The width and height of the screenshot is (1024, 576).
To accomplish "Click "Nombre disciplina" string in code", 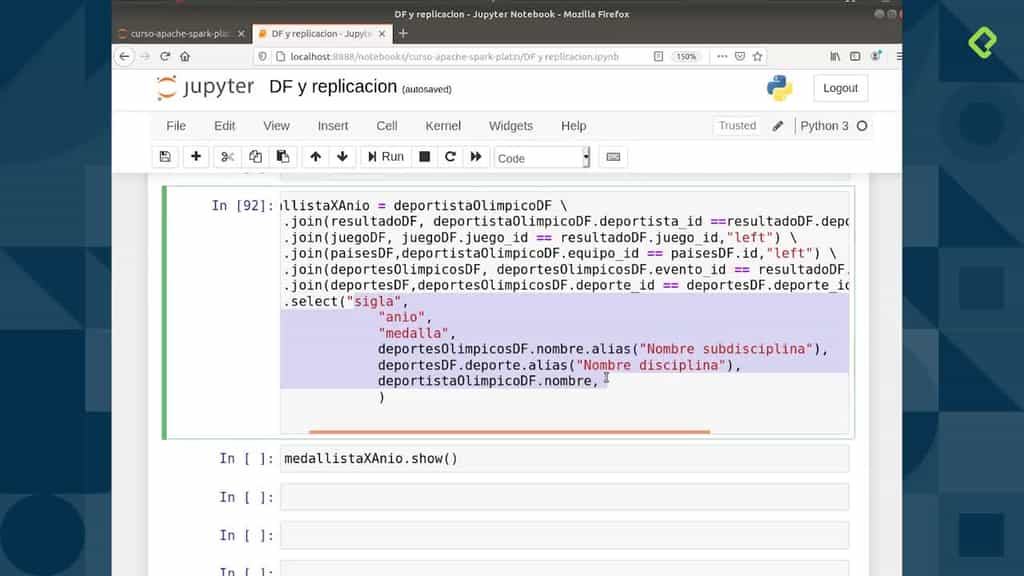I will pos(650,365).
